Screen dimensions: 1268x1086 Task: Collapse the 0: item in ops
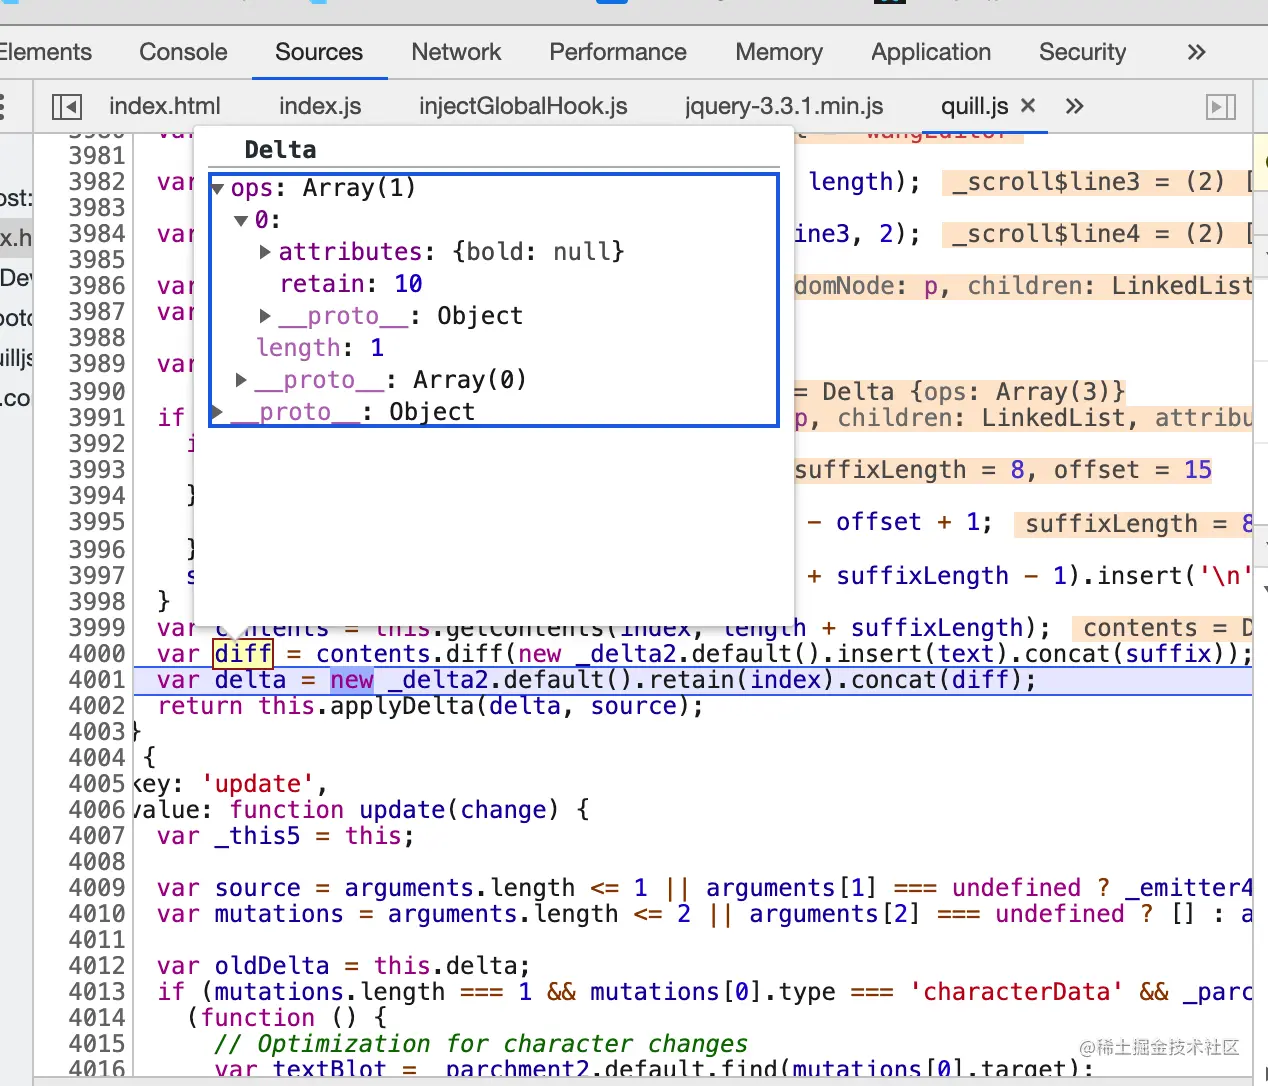coord(241,220)
